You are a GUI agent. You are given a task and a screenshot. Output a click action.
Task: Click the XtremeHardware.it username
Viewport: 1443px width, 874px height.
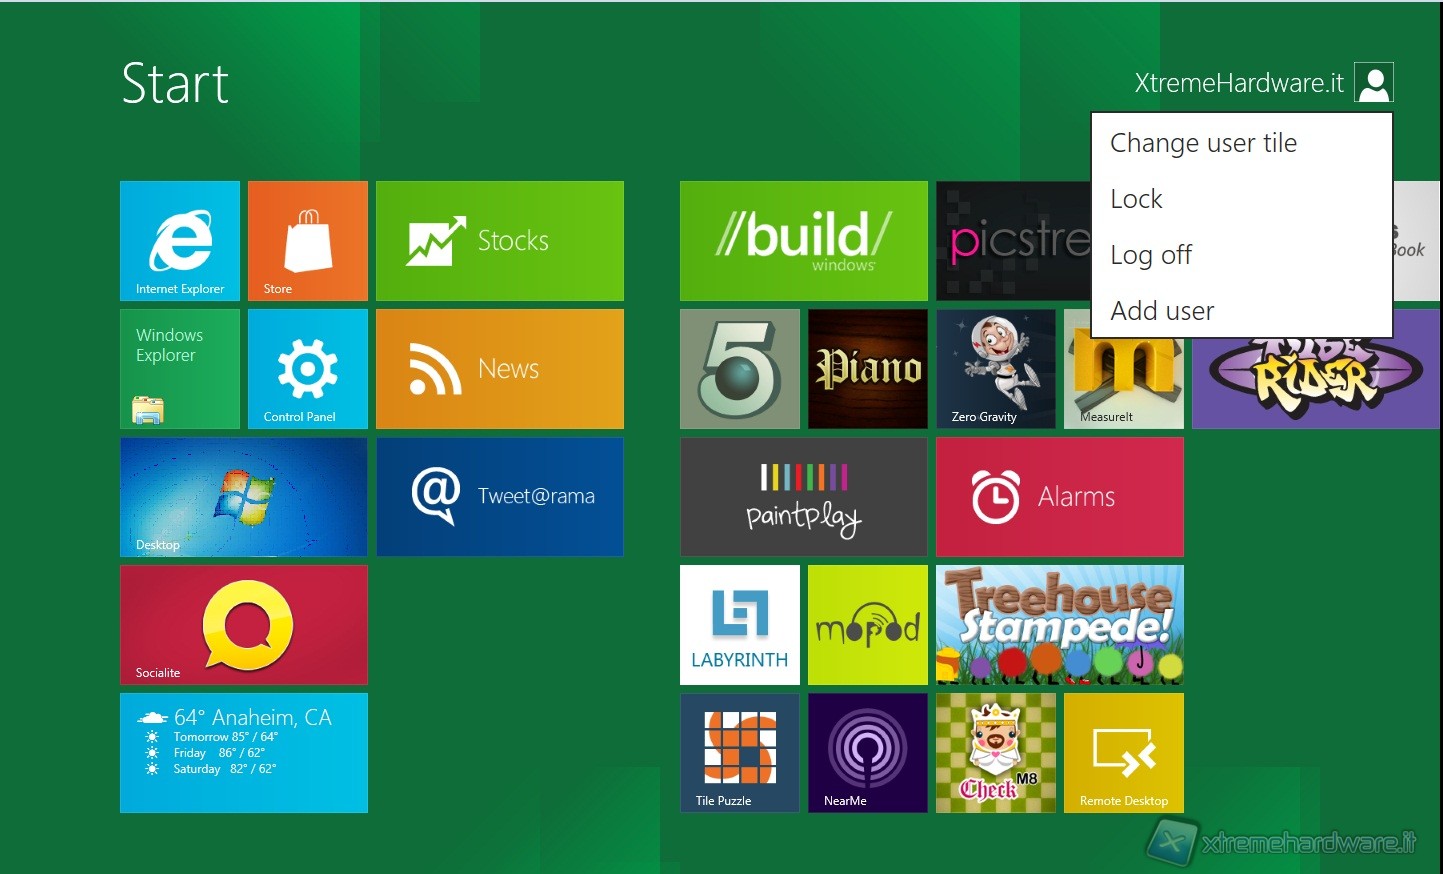(x=1239, y=83)
